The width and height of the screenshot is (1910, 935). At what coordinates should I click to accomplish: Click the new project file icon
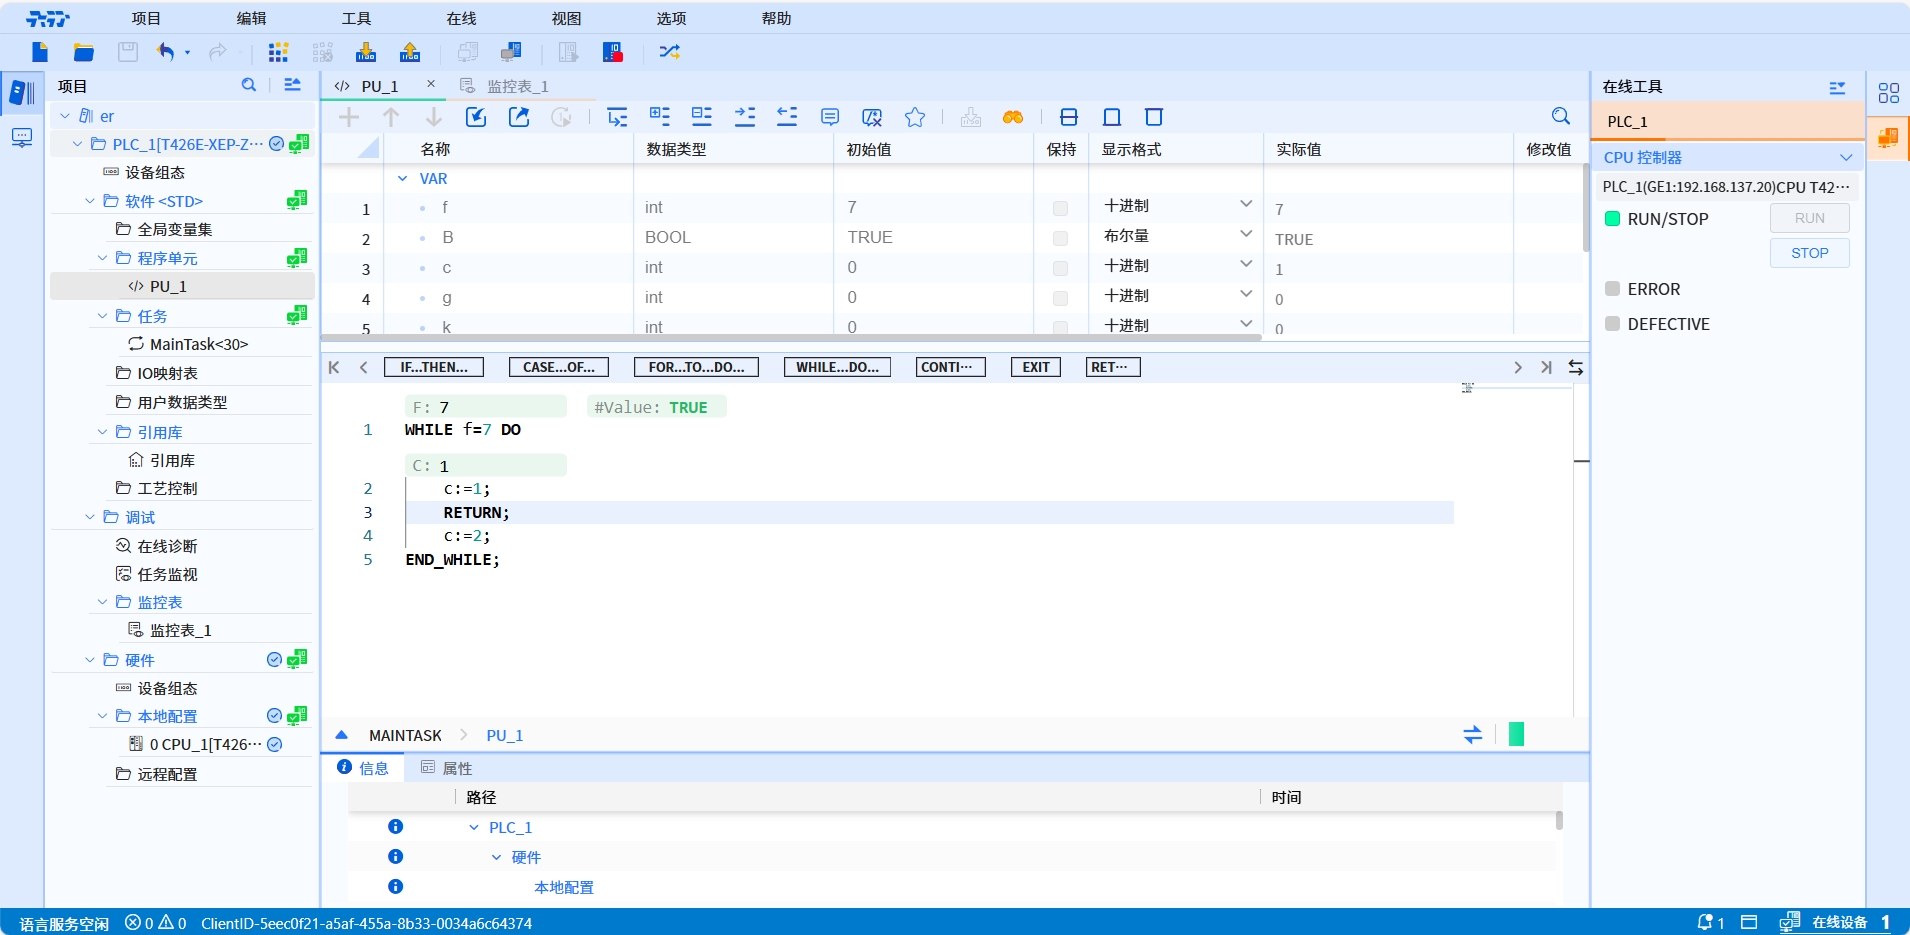[40, 52]
